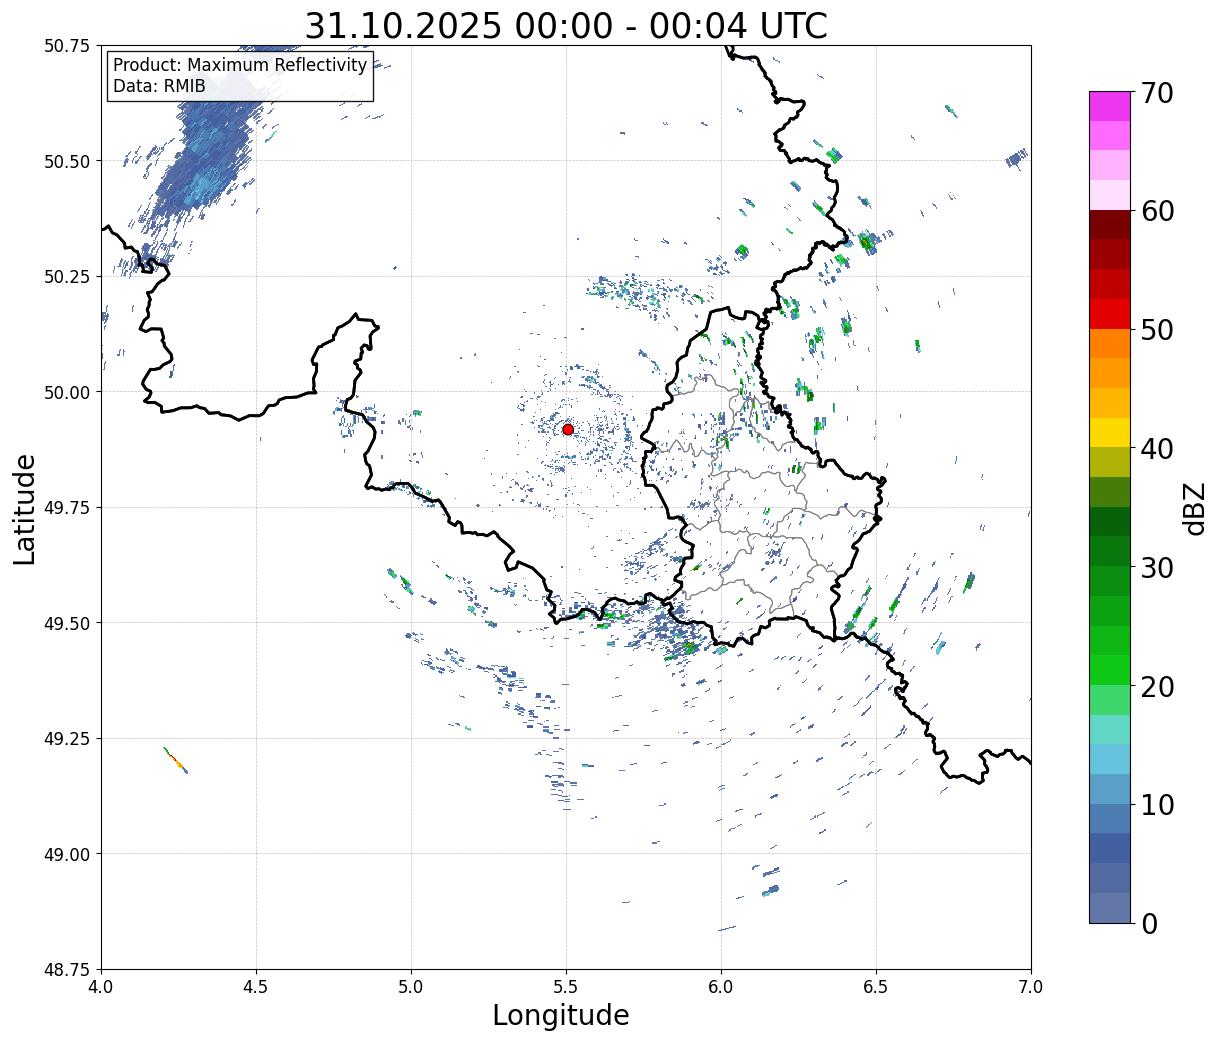1219x1040 pixels.
Task: Click the latitude tick label 49.25
Action: coord(67,739)
